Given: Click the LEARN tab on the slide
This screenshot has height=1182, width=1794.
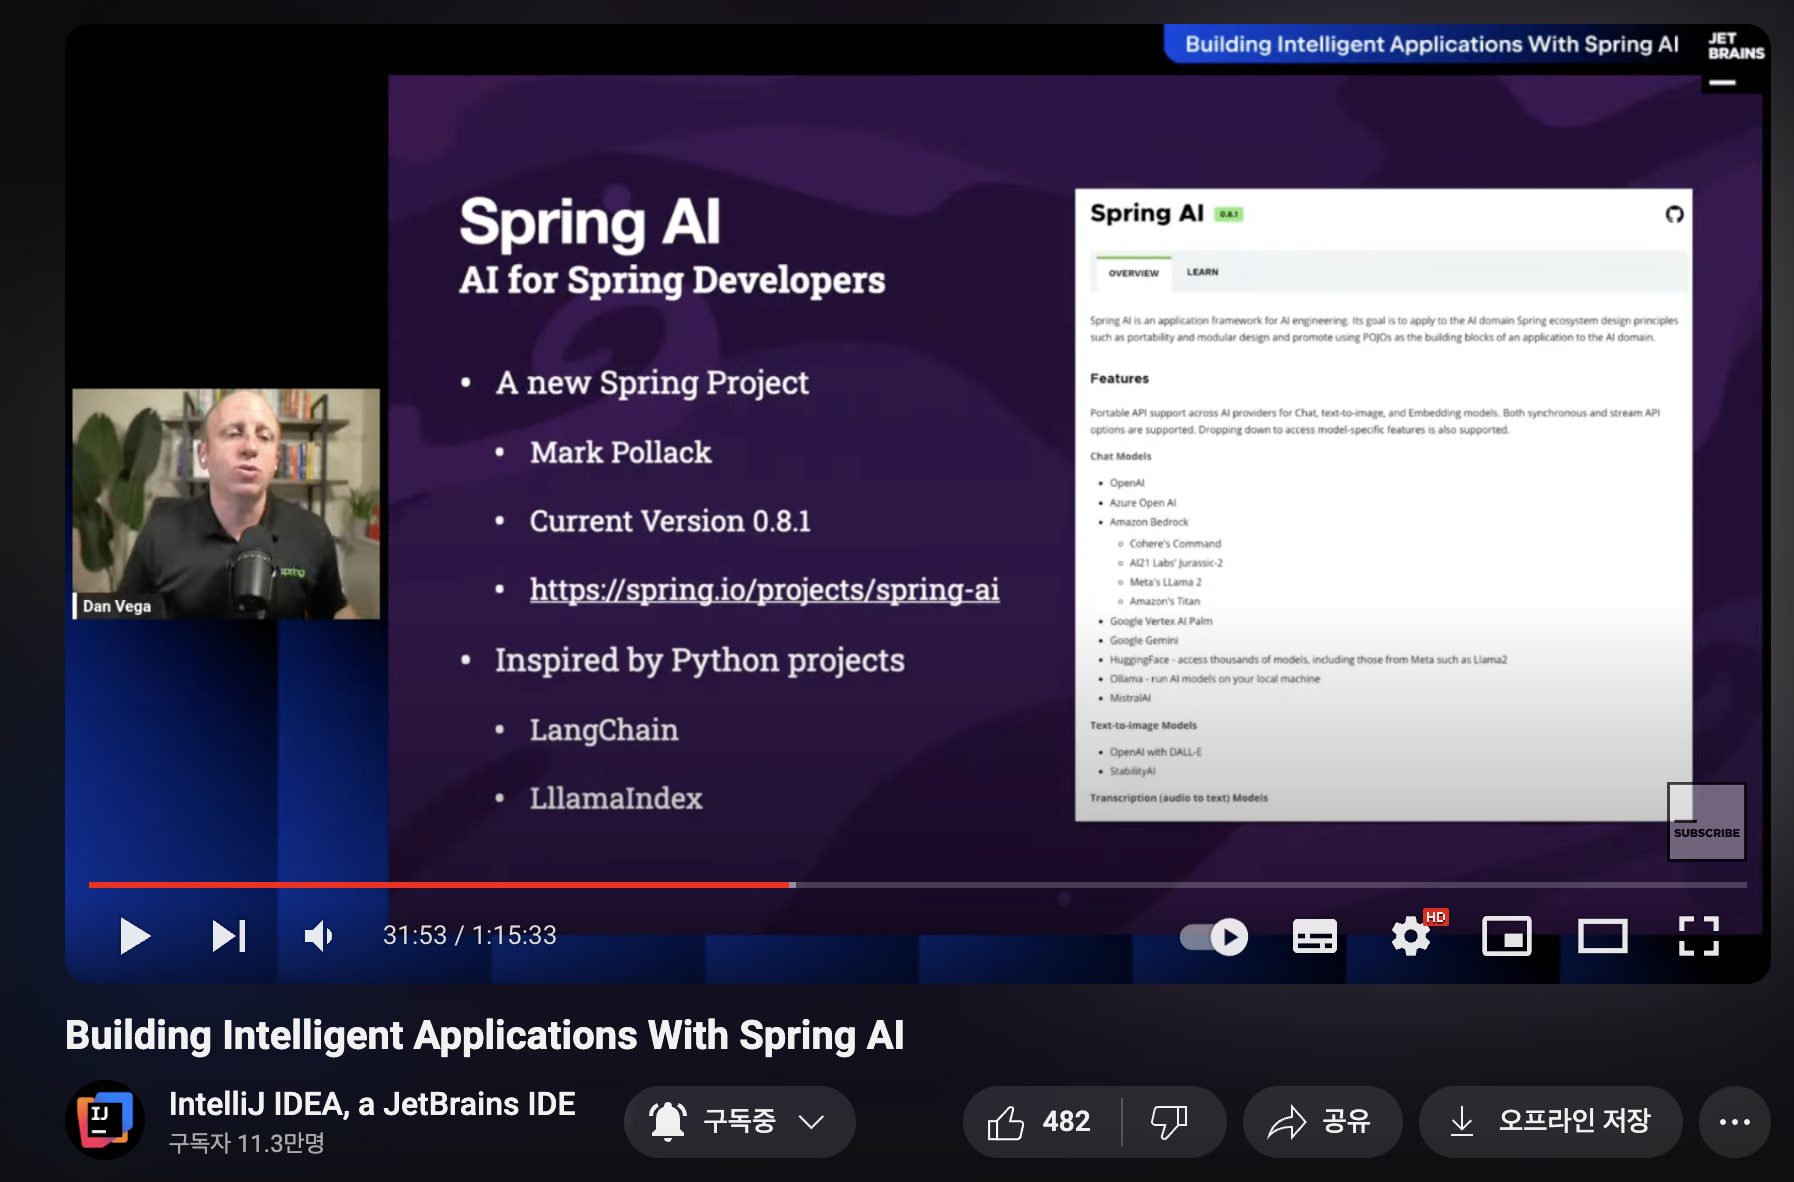Looking at the screenshot, I should coord(1202,272).
